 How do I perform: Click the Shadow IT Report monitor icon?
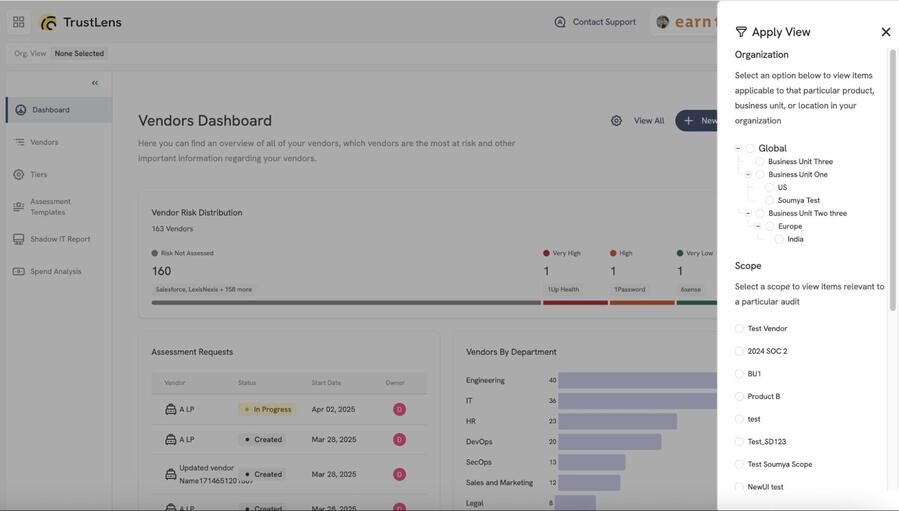pyautogui.click(x=18, y=239)
